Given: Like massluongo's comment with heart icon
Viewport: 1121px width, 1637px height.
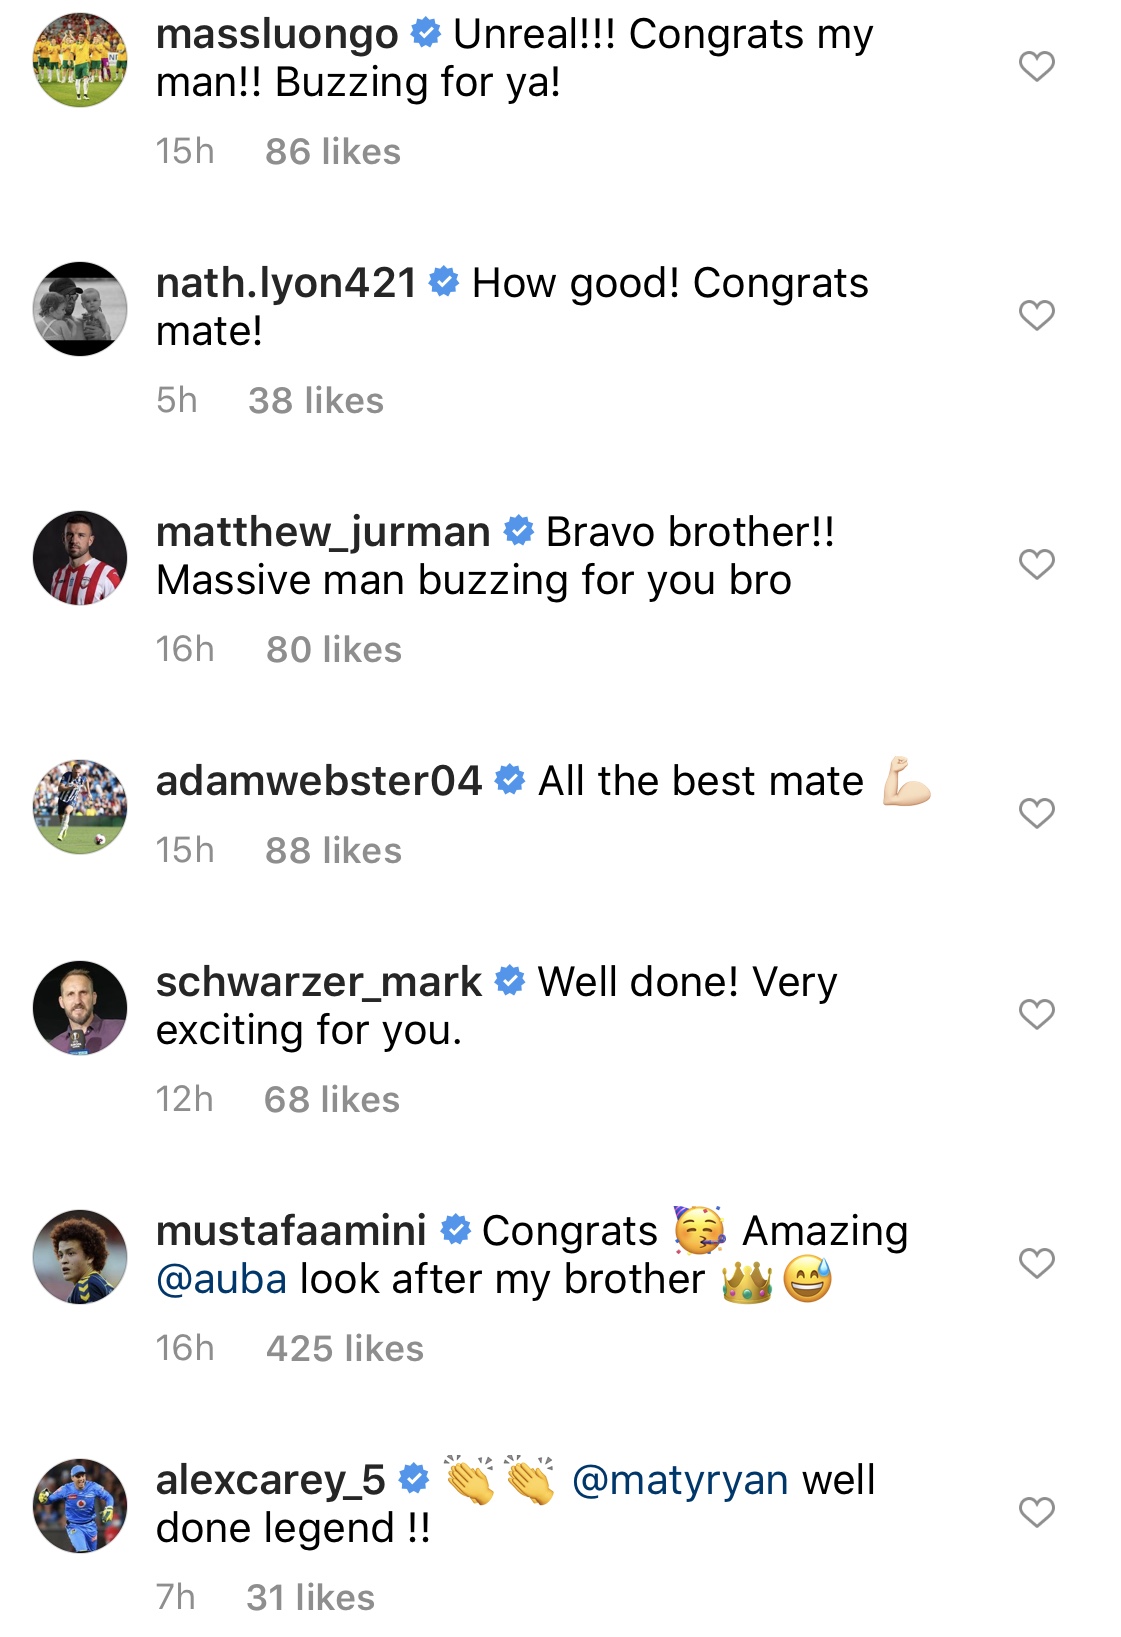Looking at the screenshot, I should (1036, 66).
